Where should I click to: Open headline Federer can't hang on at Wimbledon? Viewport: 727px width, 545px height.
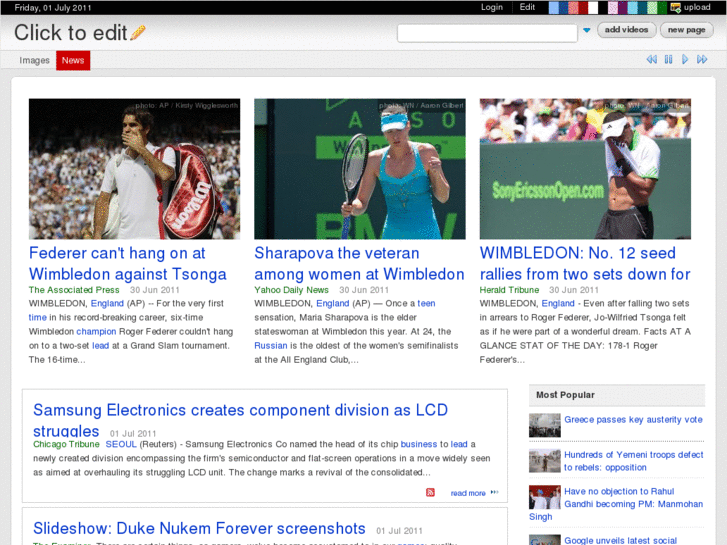pos(128,263)
